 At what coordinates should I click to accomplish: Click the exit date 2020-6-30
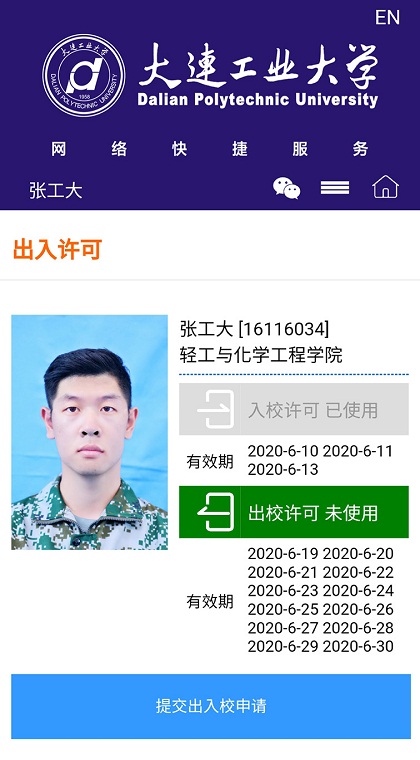(358, 646)
